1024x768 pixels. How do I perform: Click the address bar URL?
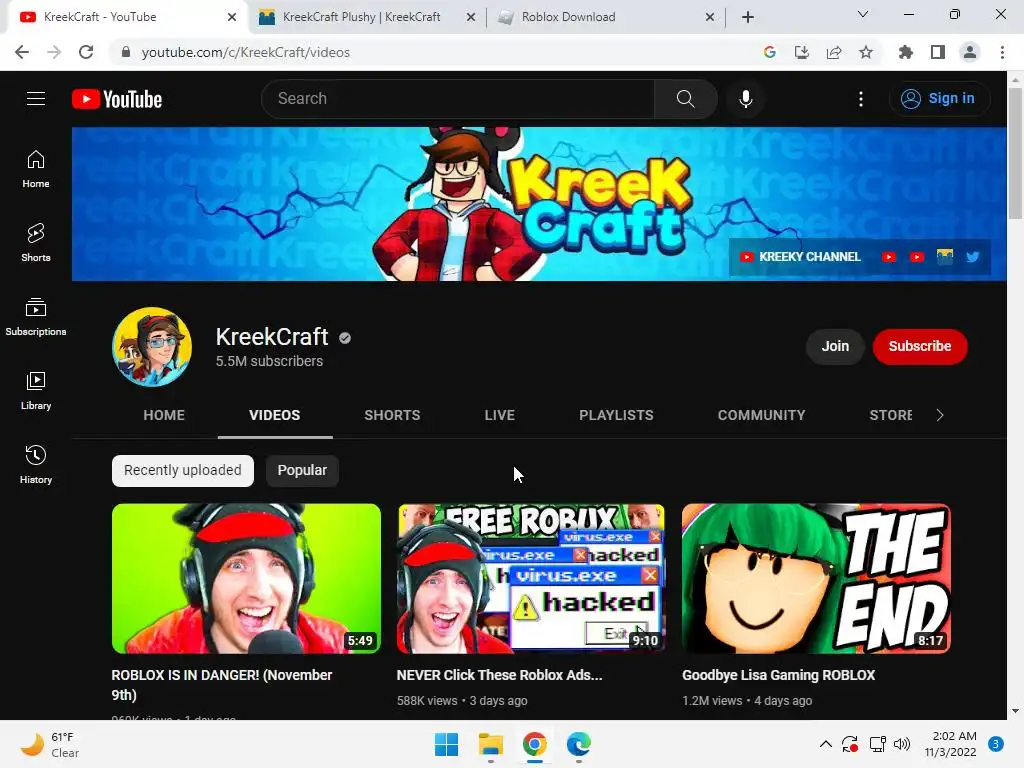point(246,52)
